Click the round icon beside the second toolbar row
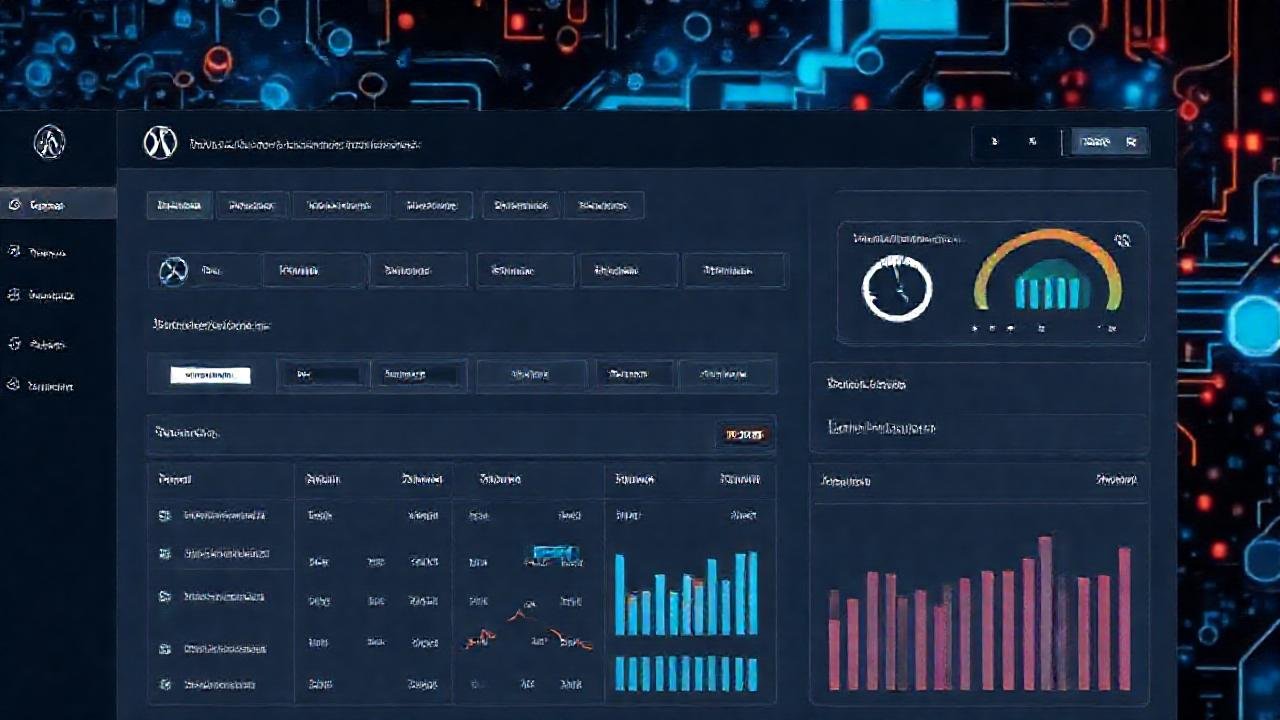Screen dimensions: 1280x720 [x=172, y=270]
